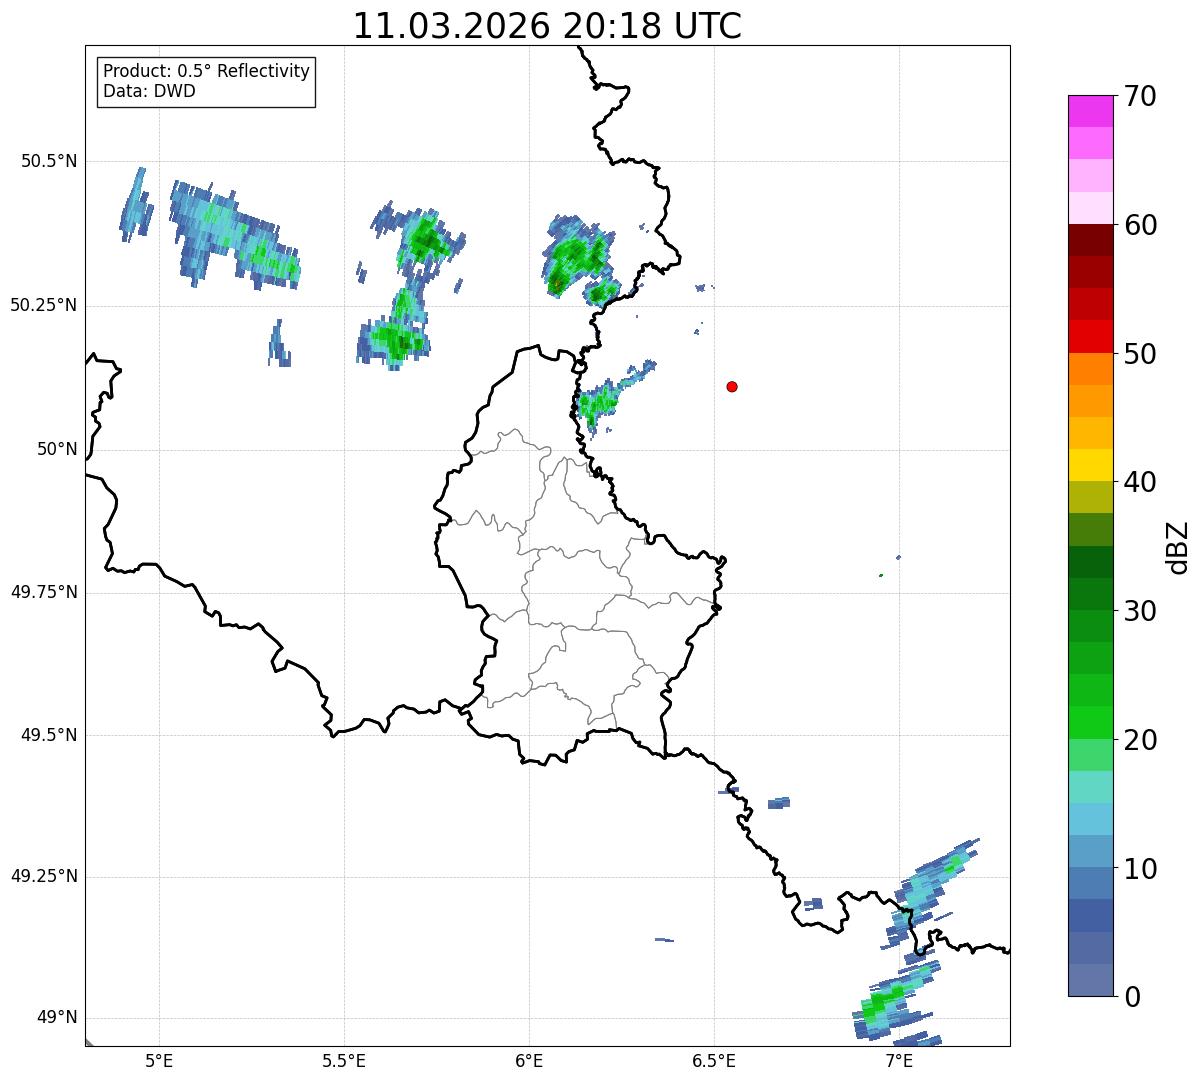Click the Product: 0.5° Reflectivity label
Viewport: 1202px width, 1081px height.
[206, 72]
